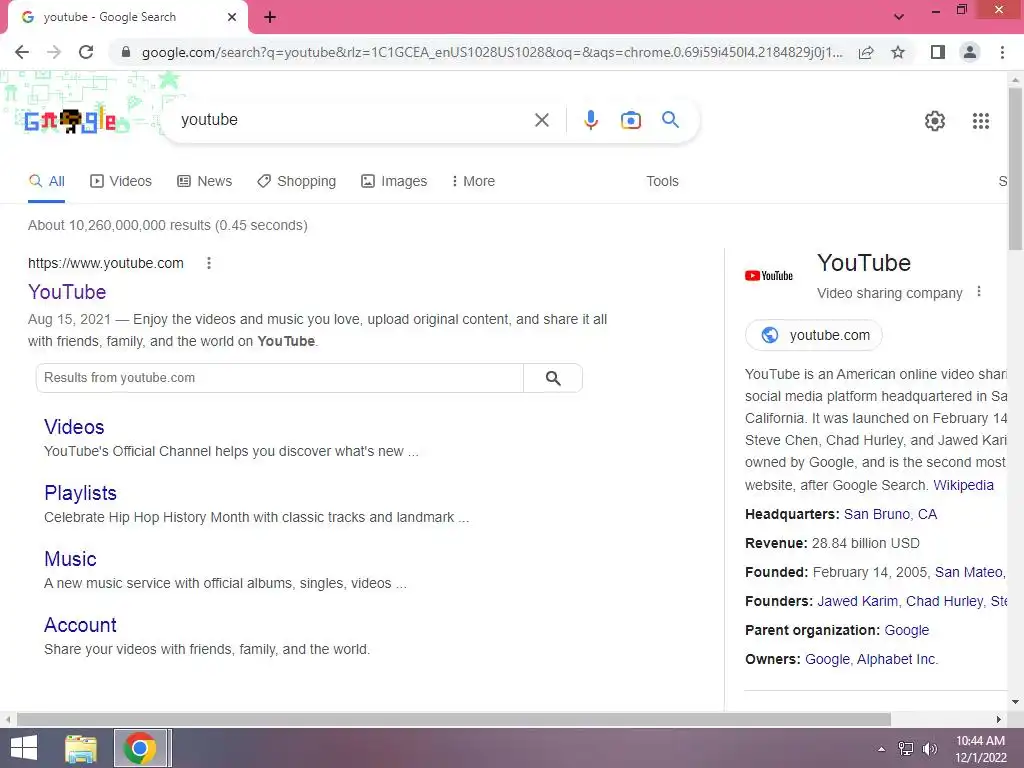Submit youtube.com site search button
Screen dimensions: 1024x768
[553, 378]
